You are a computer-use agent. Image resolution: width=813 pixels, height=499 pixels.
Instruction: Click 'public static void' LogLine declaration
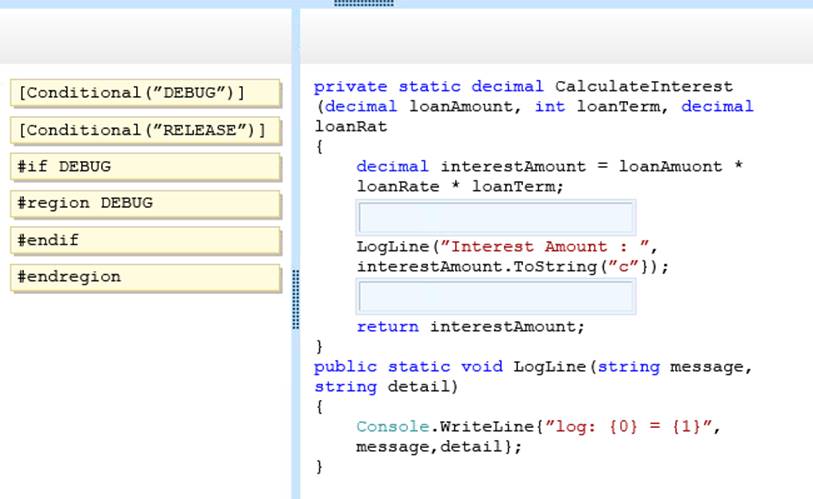click(408, 367)
